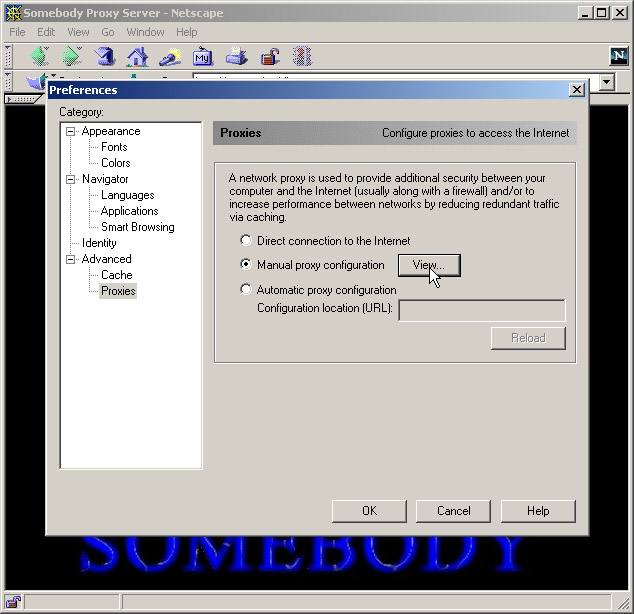Open the Edit menu
634x614 pixels.
point(46,32)
